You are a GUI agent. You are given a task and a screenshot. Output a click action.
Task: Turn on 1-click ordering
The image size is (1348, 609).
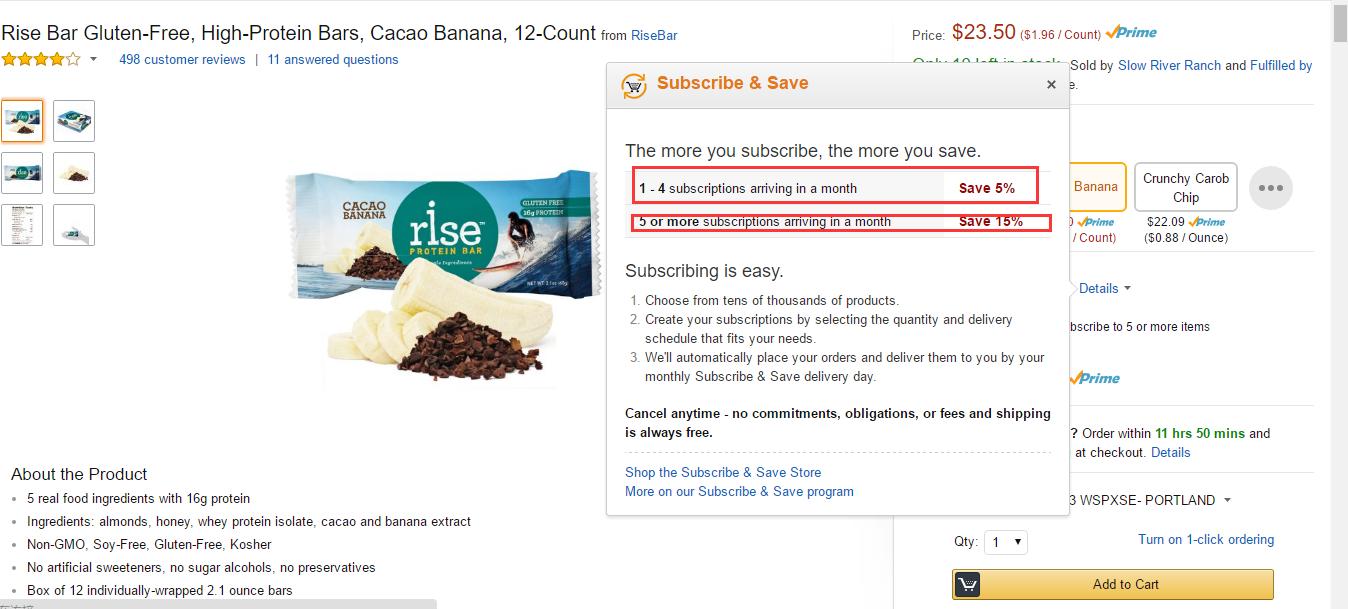(1205, 539)
